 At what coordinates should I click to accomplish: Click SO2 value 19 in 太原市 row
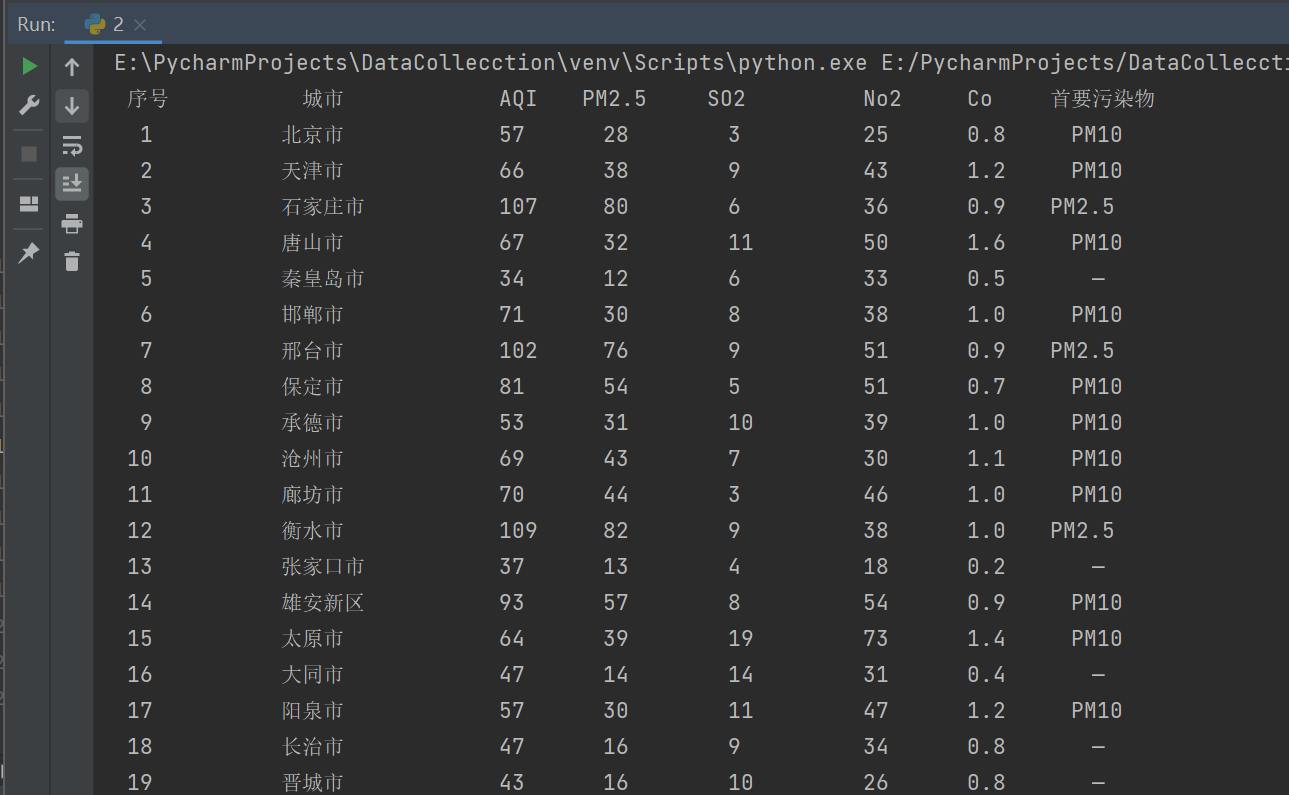coord(740,639)
